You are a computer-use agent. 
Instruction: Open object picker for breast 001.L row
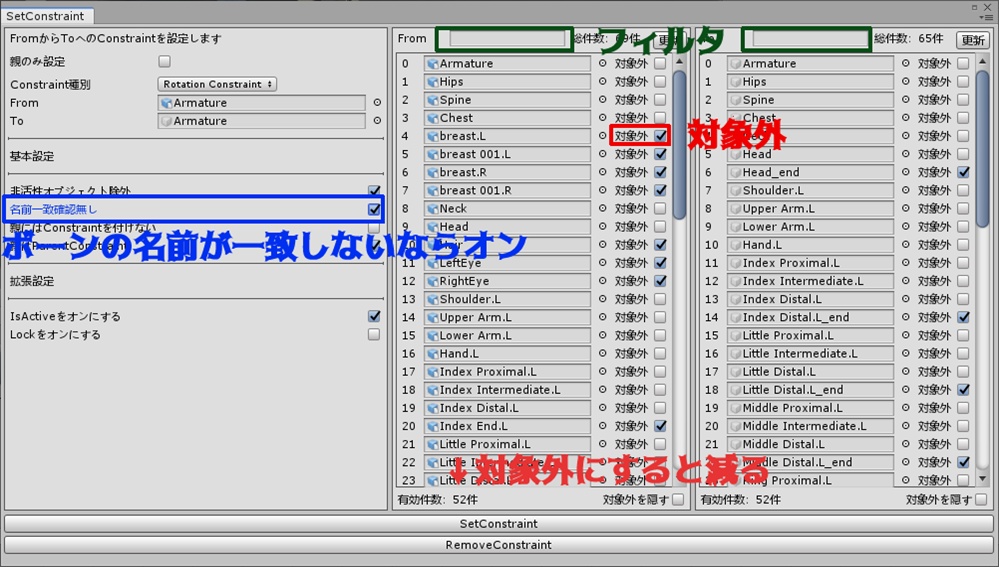[602, 154]
